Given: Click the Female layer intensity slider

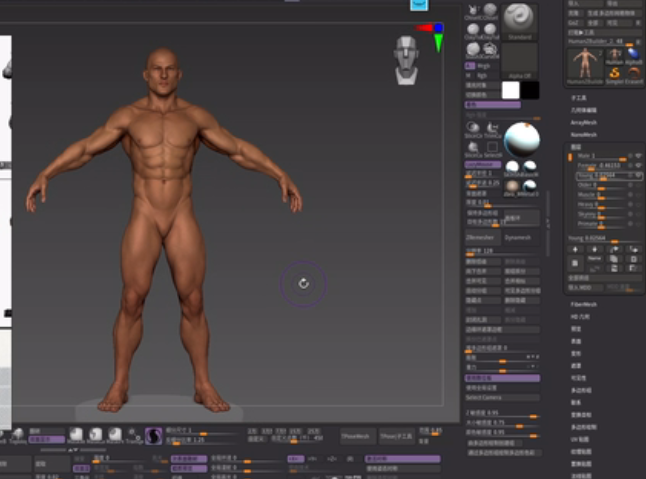Looking at the screenshot, I should [x=602, y=166].
